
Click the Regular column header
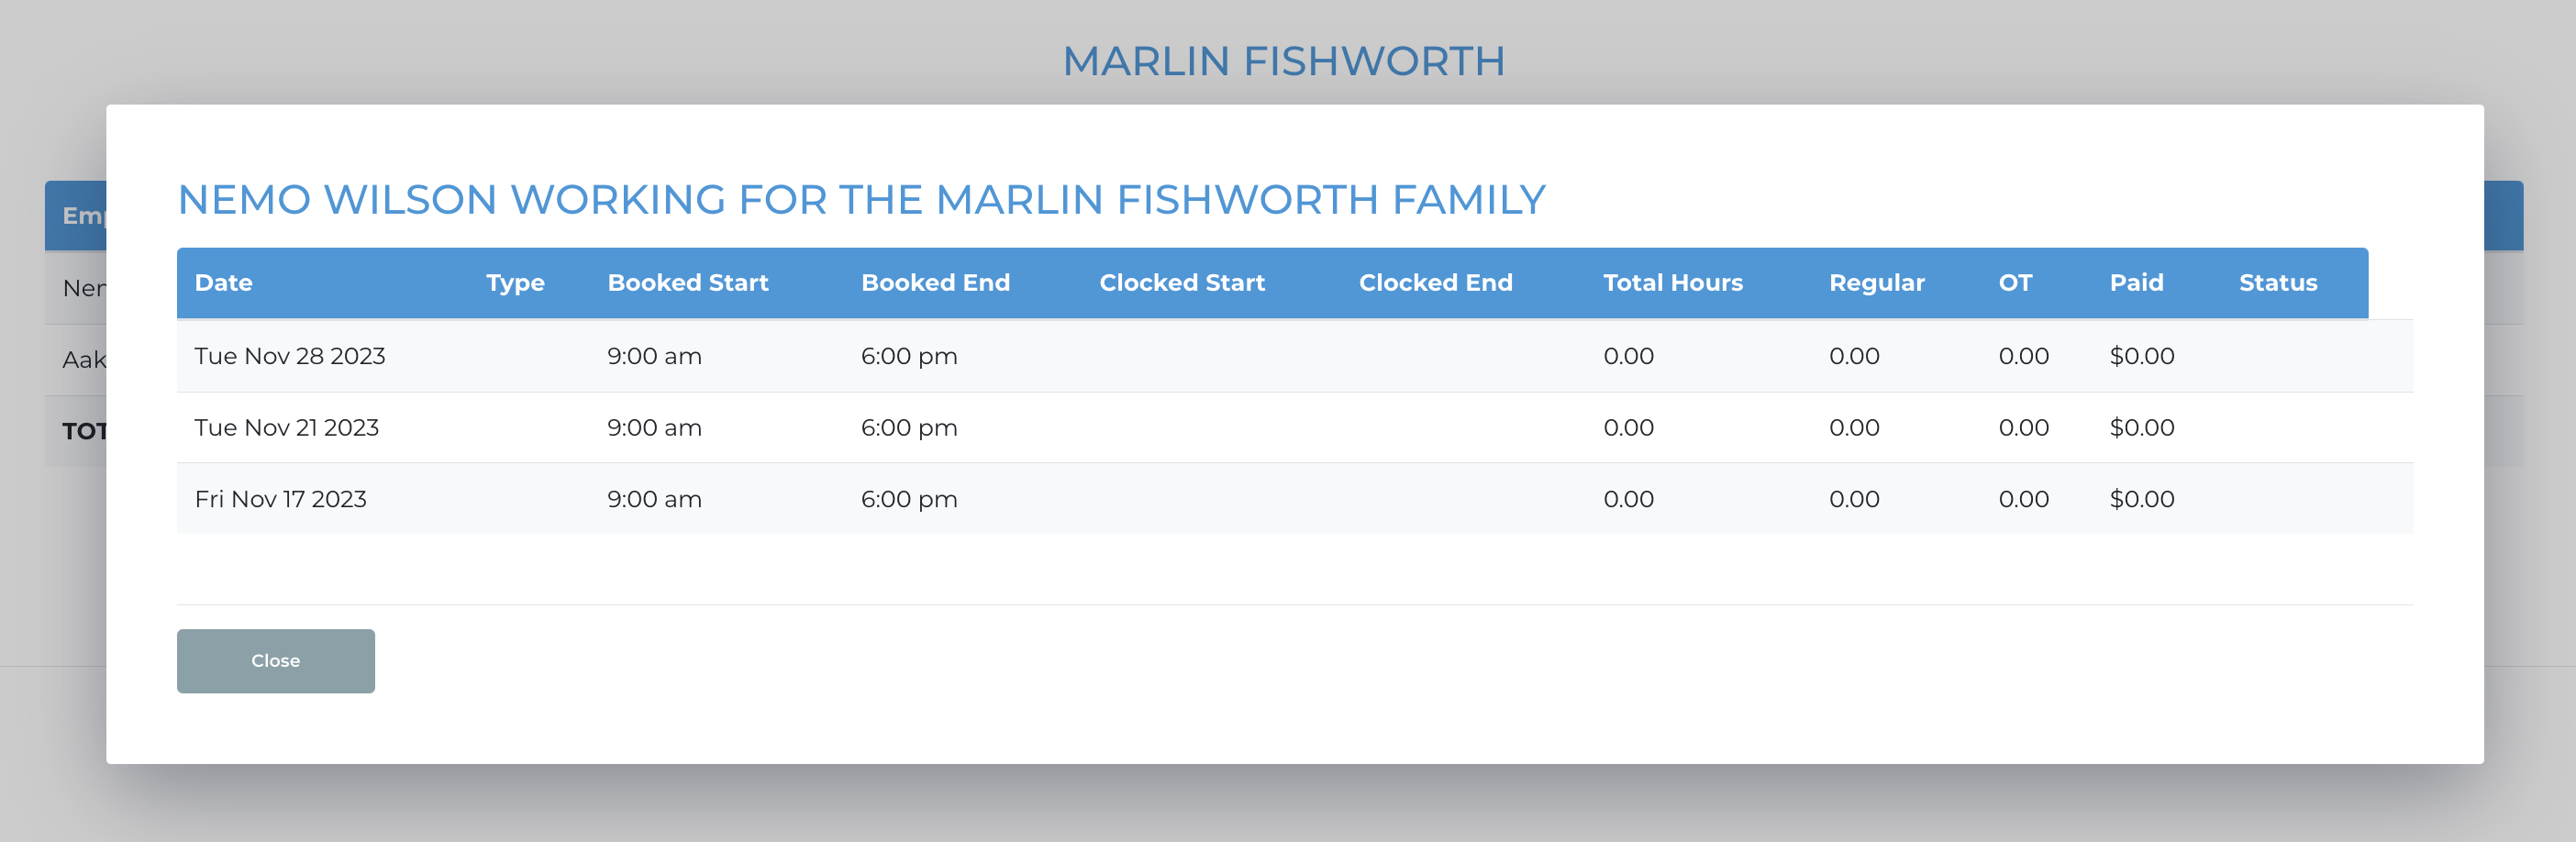[1876, 283]
